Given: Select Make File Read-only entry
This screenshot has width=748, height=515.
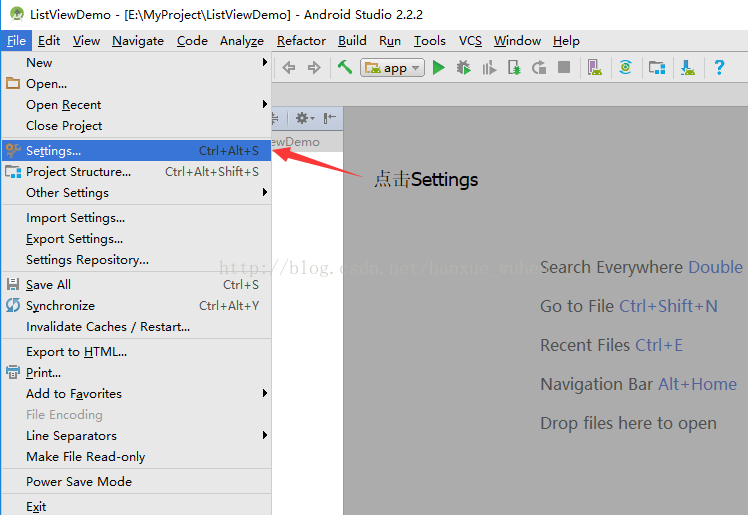Looking at the screenshot, I should pos(136,457).
